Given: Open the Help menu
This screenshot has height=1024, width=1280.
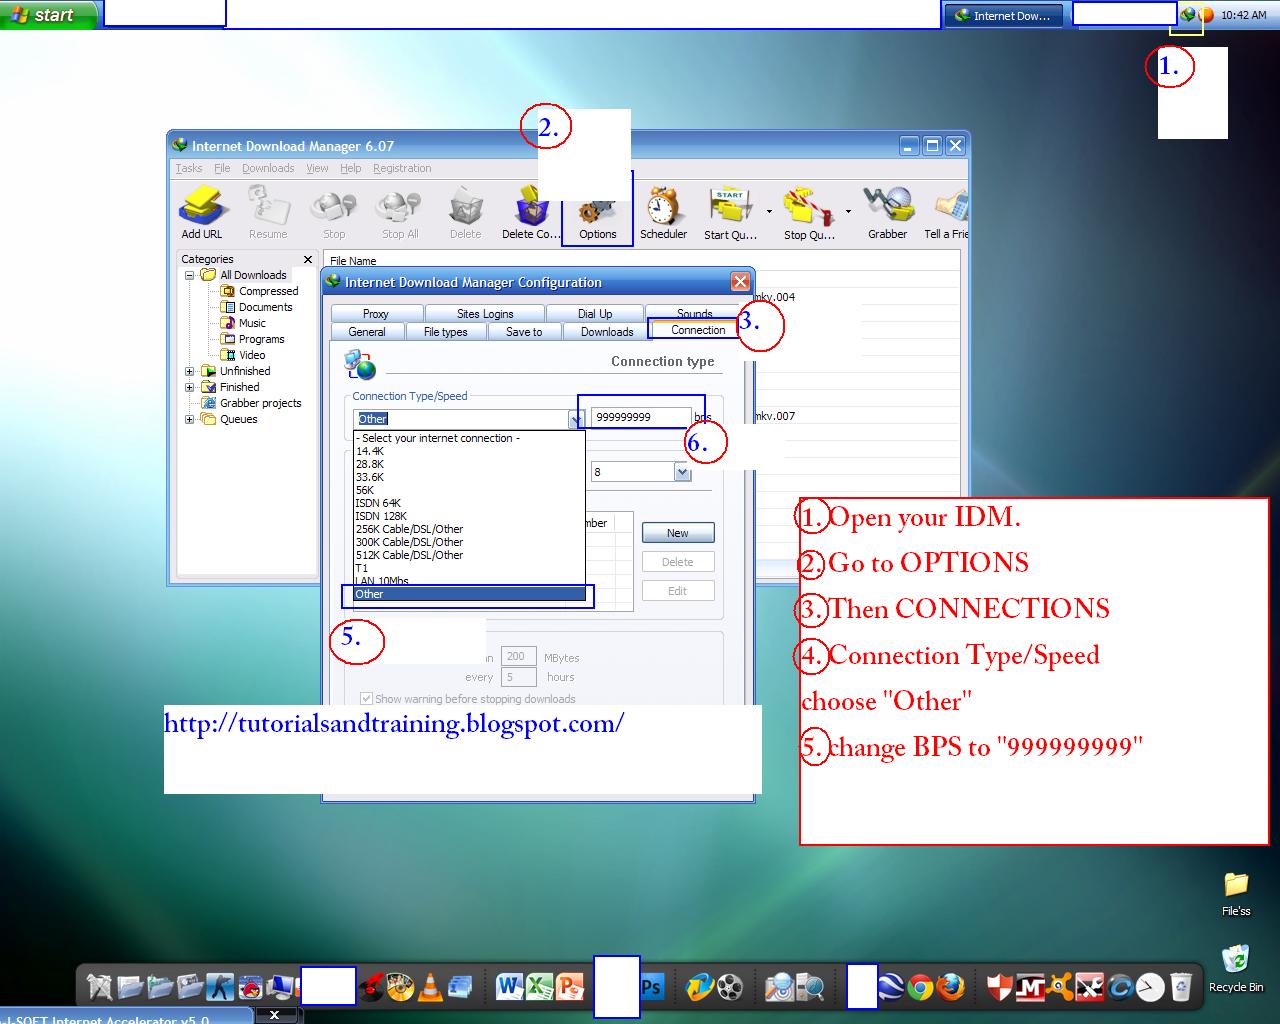Looking at the screenshot, I should coord(351,168).
